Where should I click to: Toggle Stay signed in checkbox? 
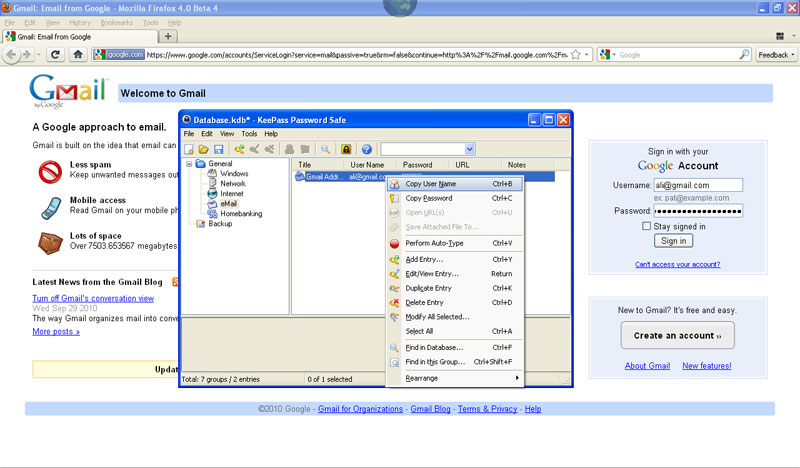click(x=646, y=226)
